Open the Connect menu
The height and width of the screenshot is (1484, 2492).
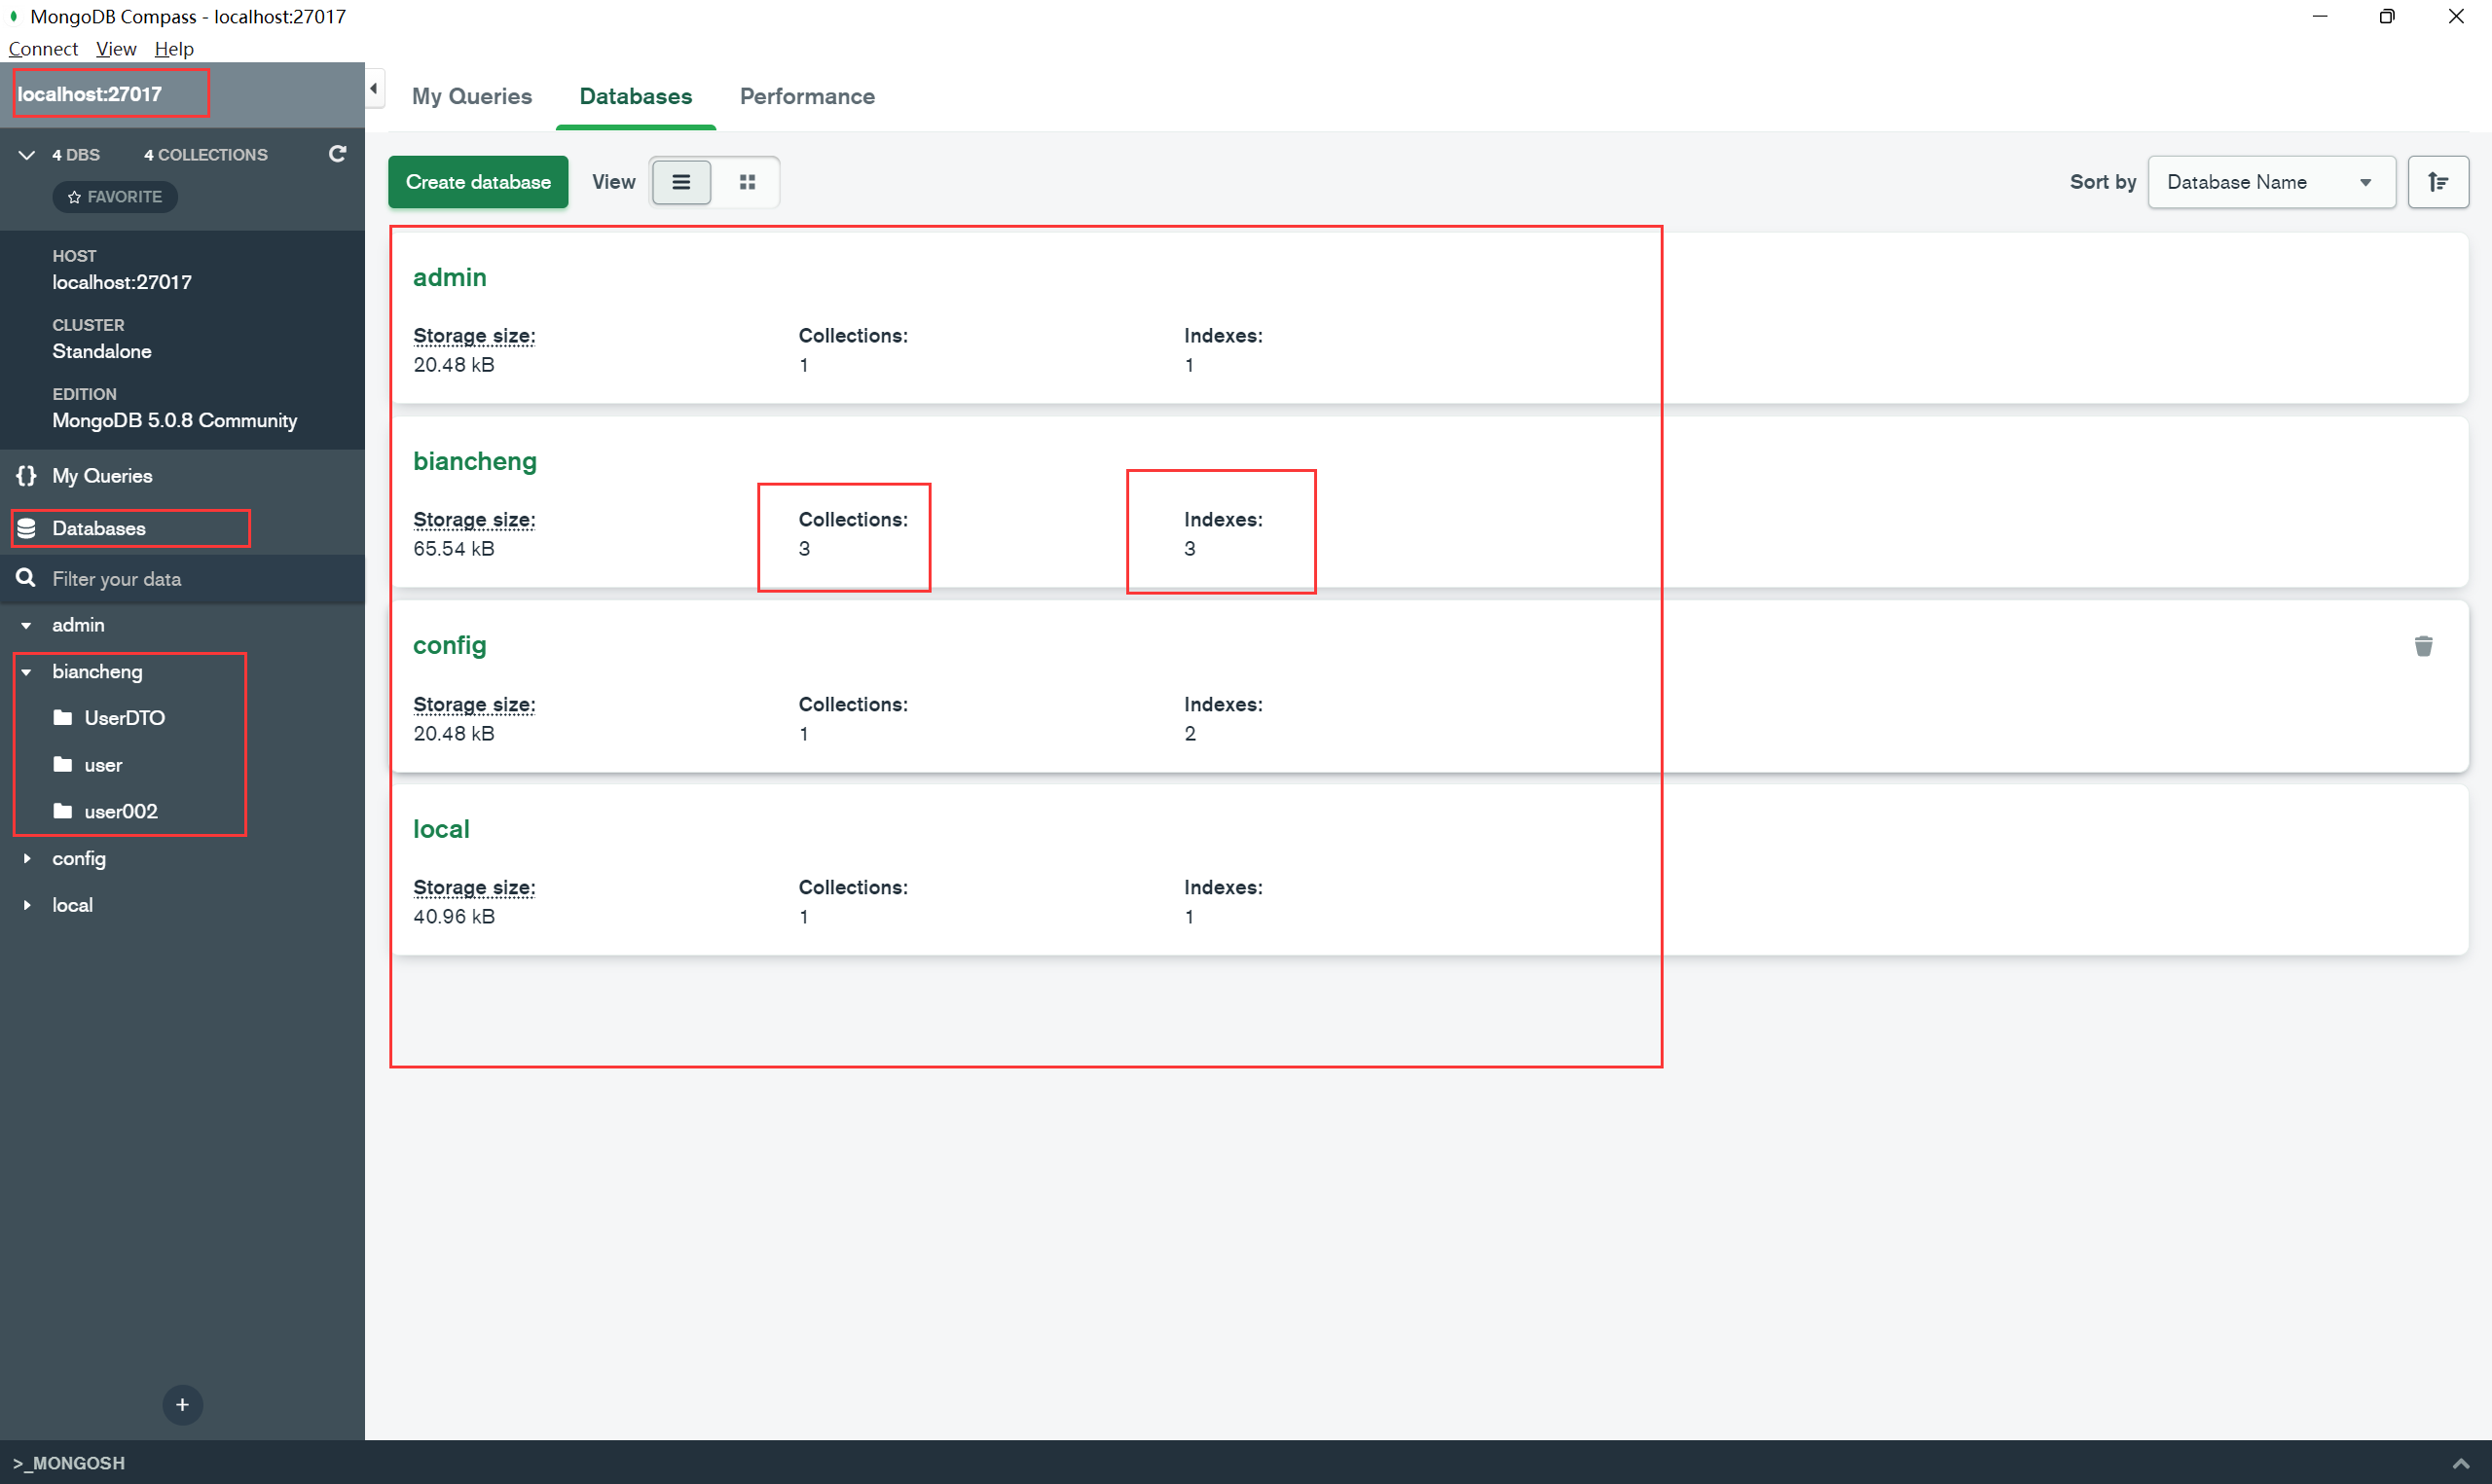pos(43,49)
